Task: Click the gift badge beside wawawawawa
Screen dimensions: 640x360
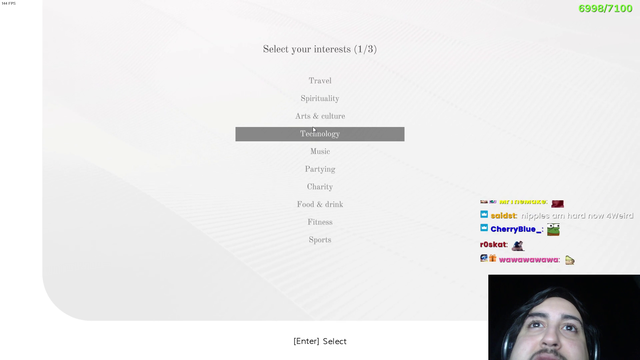Action: pyautogui.click(x=493, y=258)
